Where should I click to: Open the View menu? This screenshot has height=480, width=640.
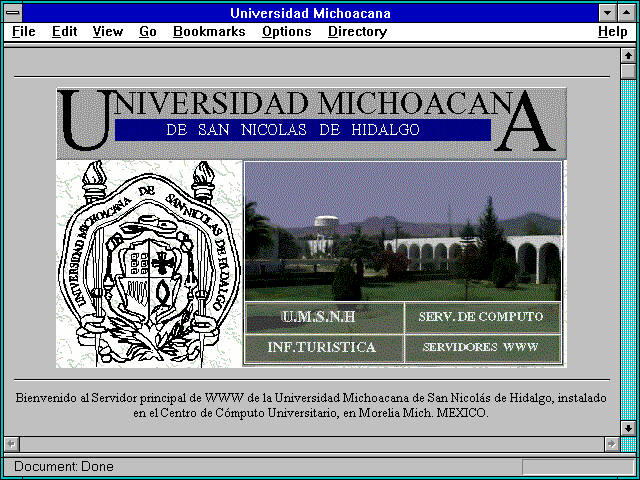108,31
